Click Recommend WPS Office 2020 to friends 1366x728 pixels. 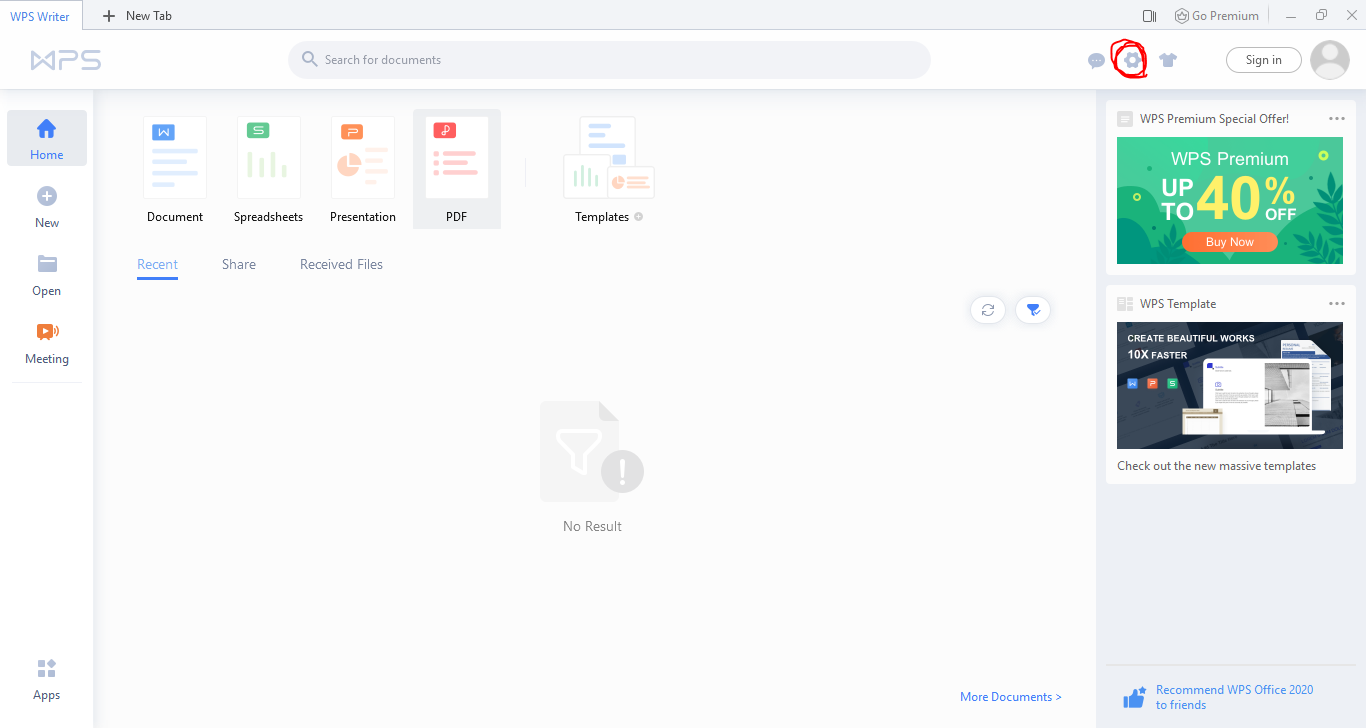[x=1234, y=697]
